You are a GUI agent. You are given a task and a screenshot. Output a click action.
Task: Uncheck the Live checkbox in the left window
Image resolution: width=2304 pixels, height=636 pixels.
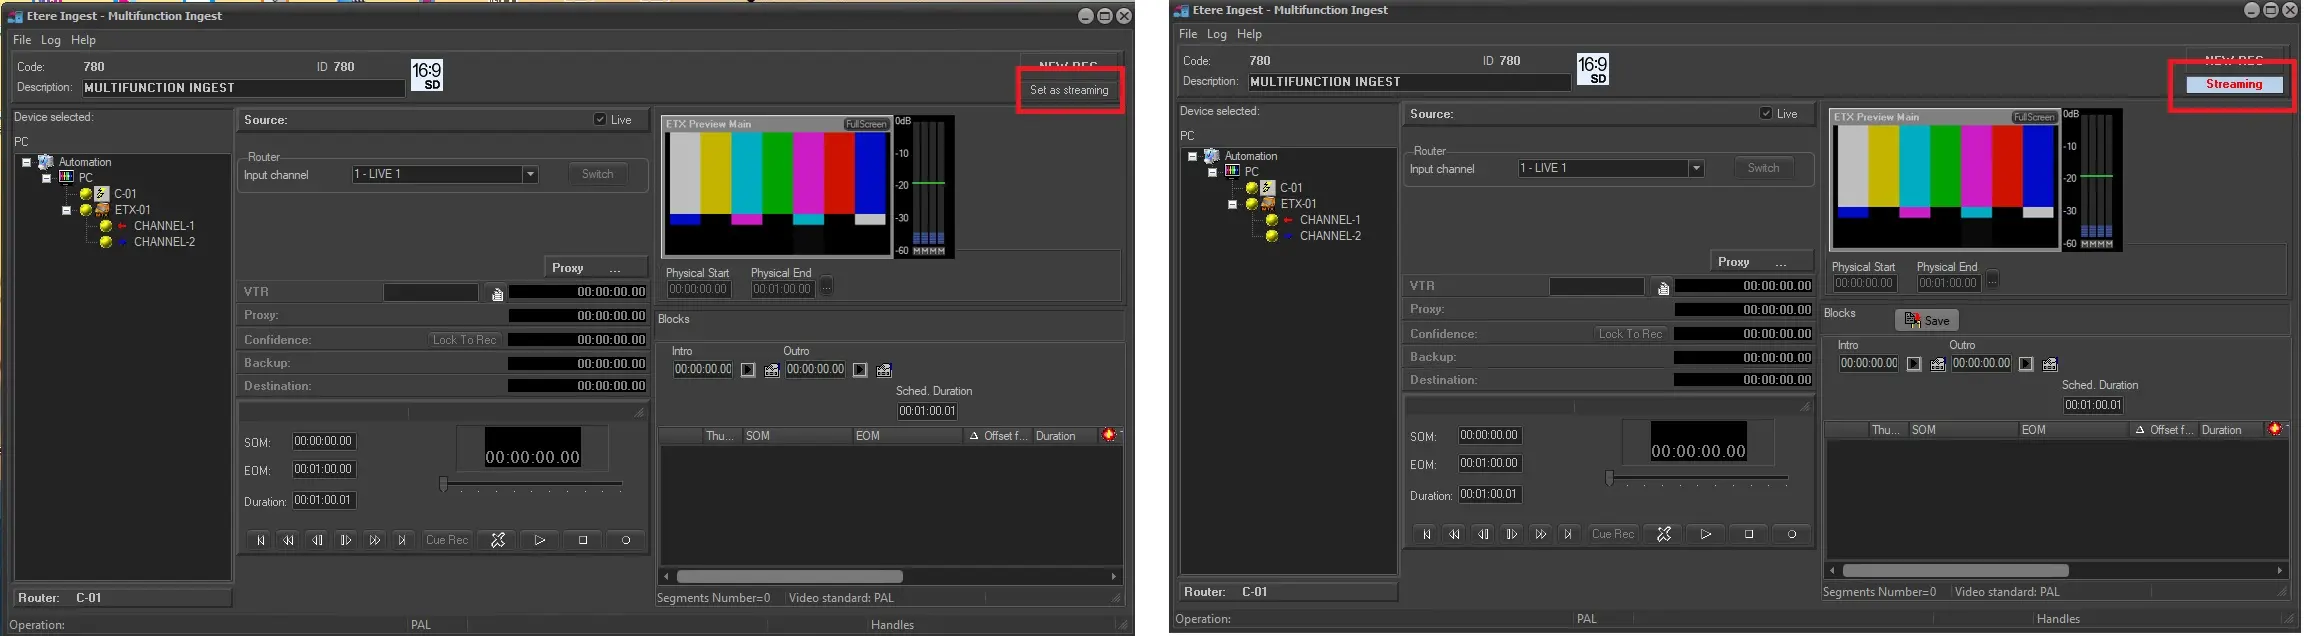[600, 120]
